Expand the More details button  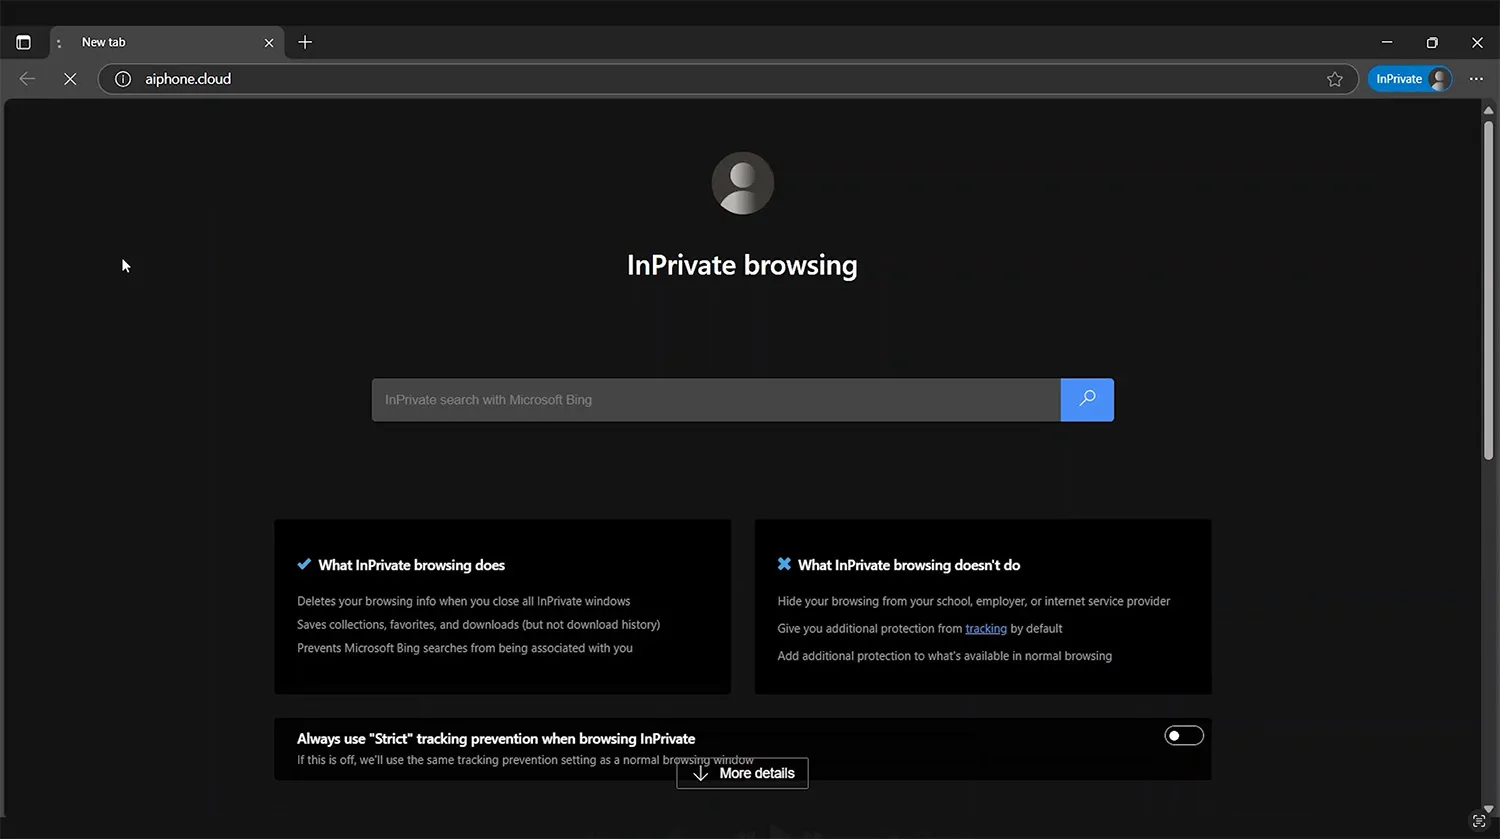(x=742, y=773)
